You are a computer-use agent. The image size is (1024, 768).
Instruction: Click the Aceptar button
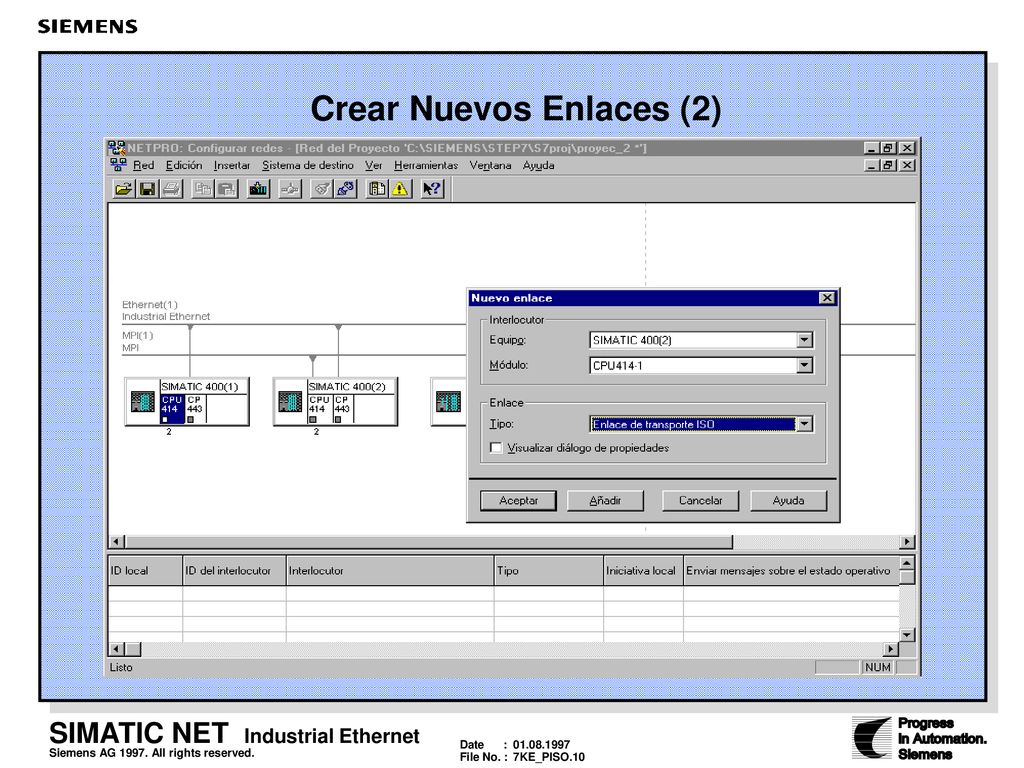(x=519, y=501)
